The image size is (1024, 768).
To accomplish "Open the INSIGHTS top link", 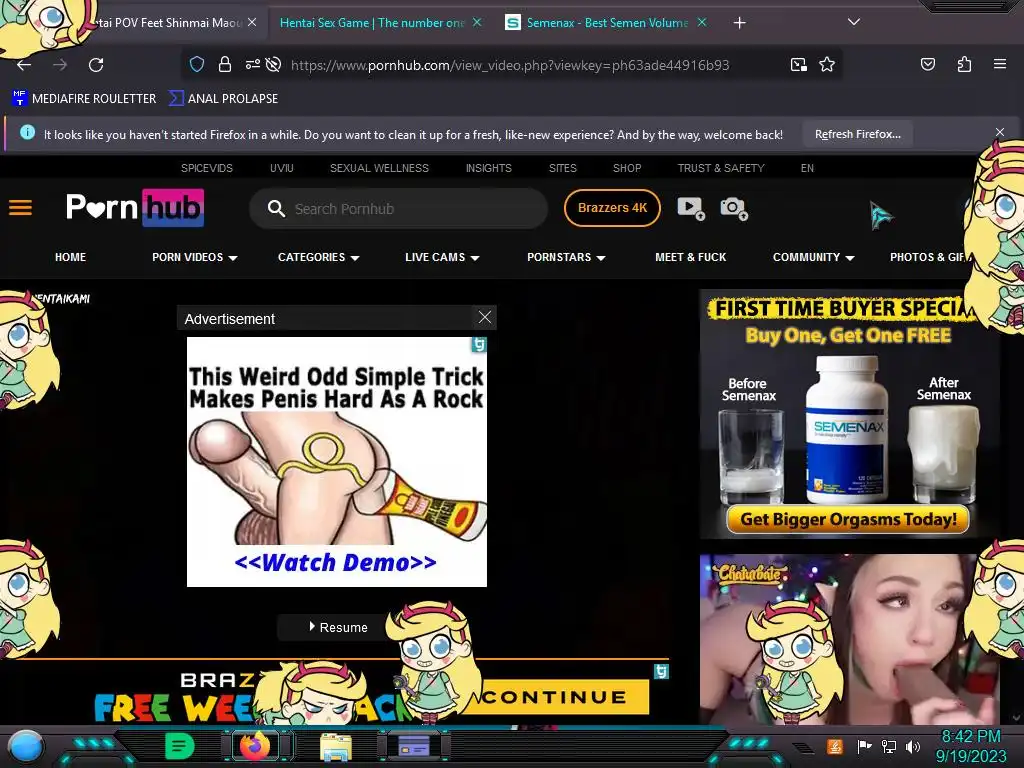I will (488, 168).
